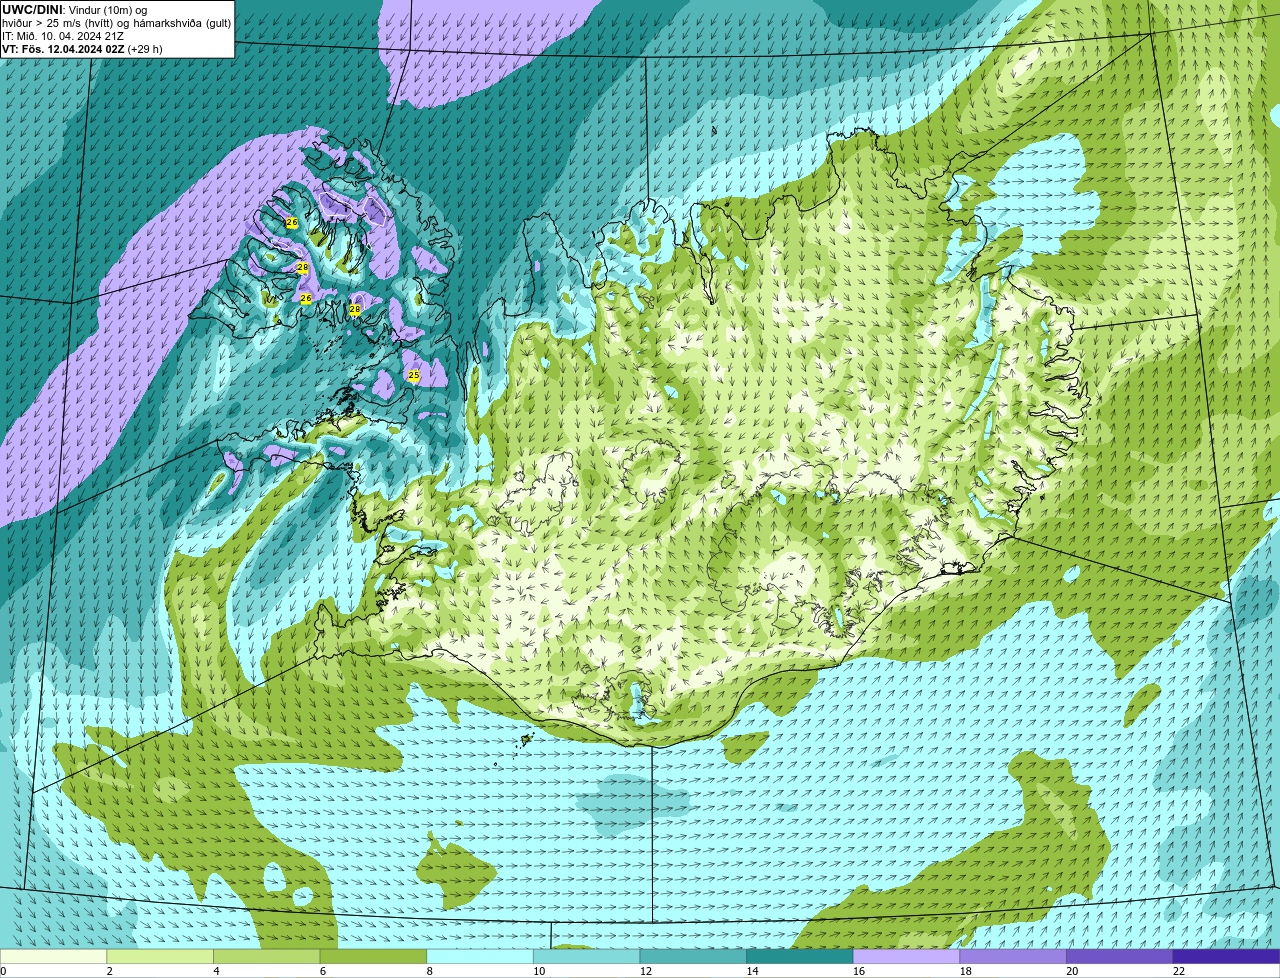Click the 6–8 m/s olive green legend swatch
Viewport: 1280px width, 978px height.
click(373, 956)
